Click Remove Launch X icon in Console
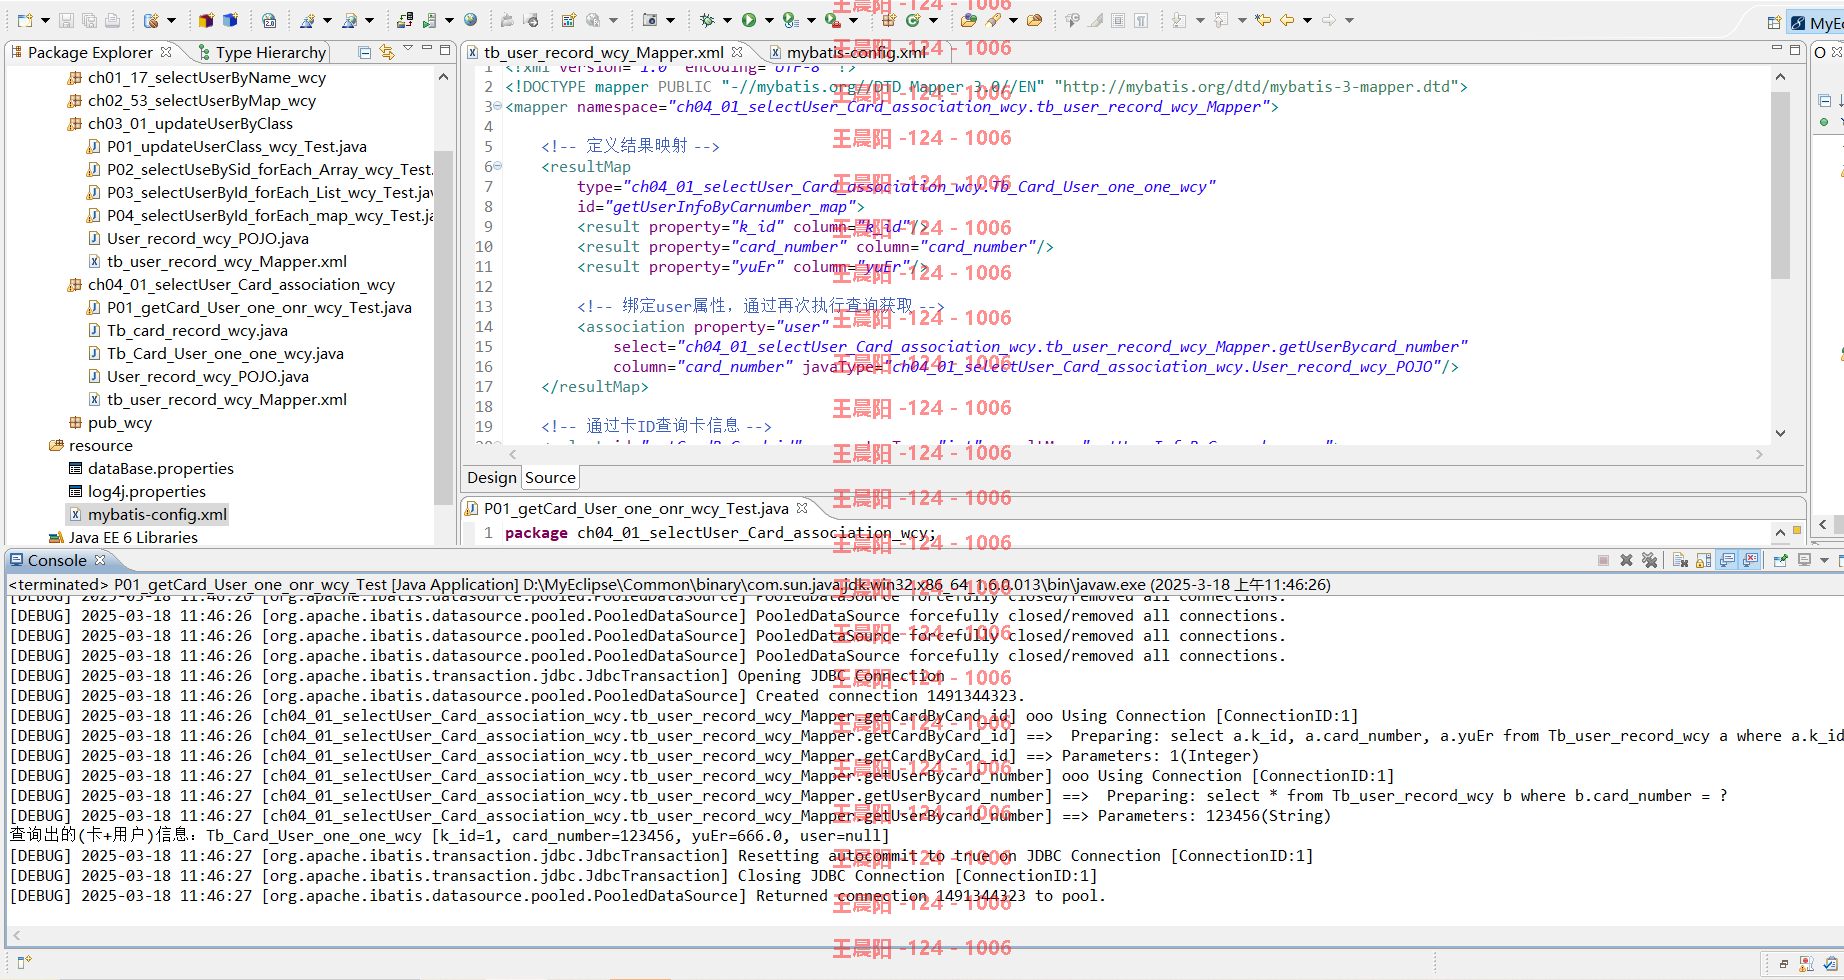The height and width of the screenshot is (980, 1844). (x=1626, y=560)
